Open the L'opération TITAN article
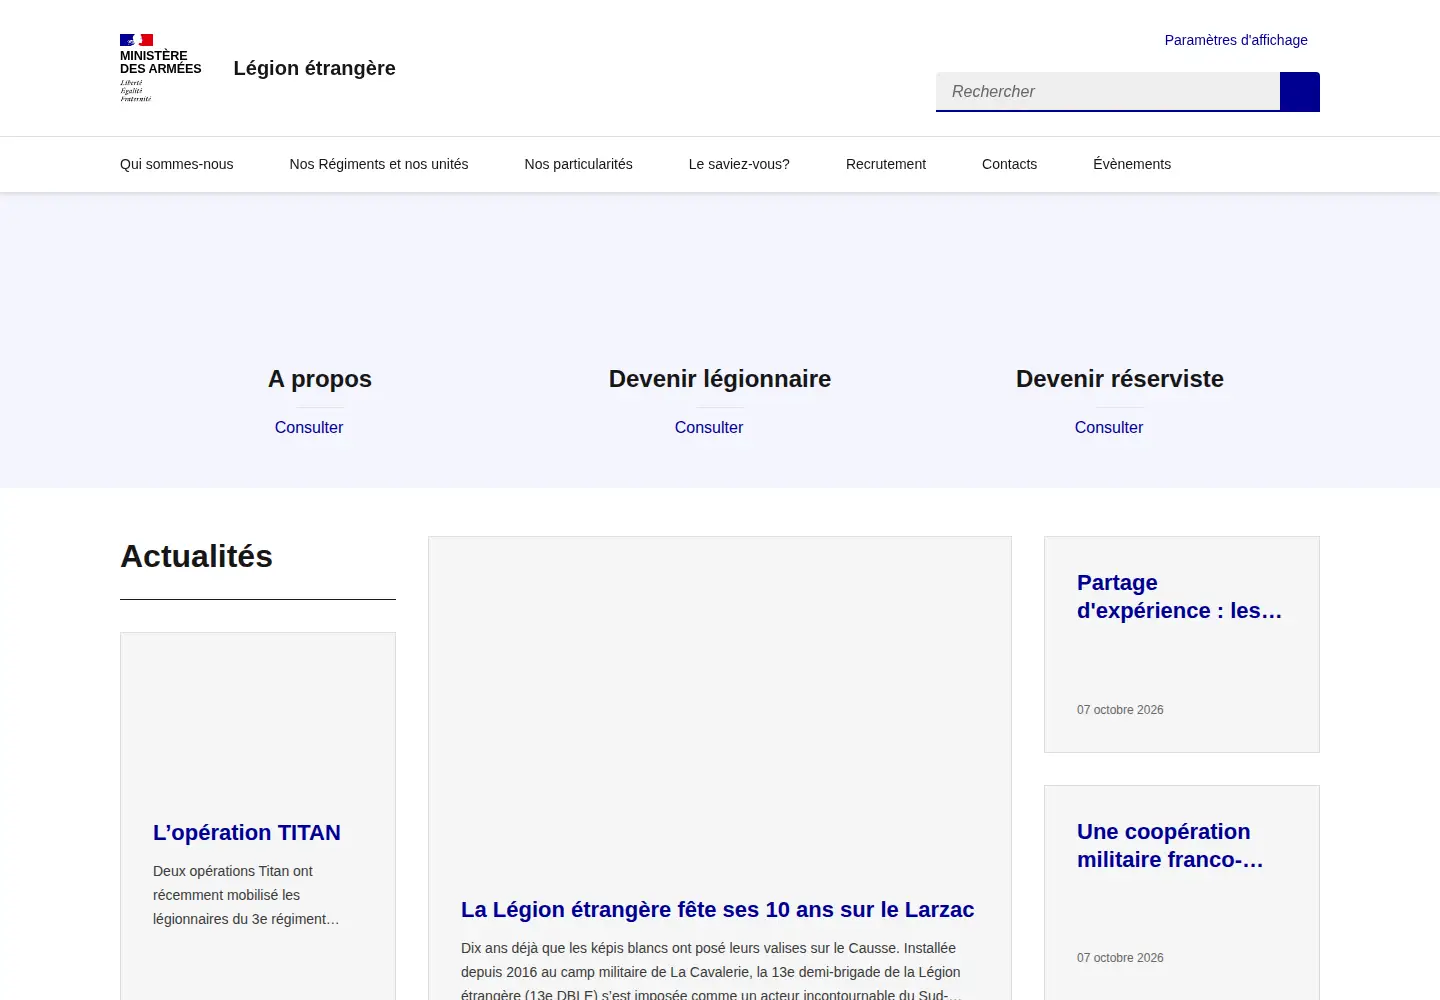 (x=247, y=833)
